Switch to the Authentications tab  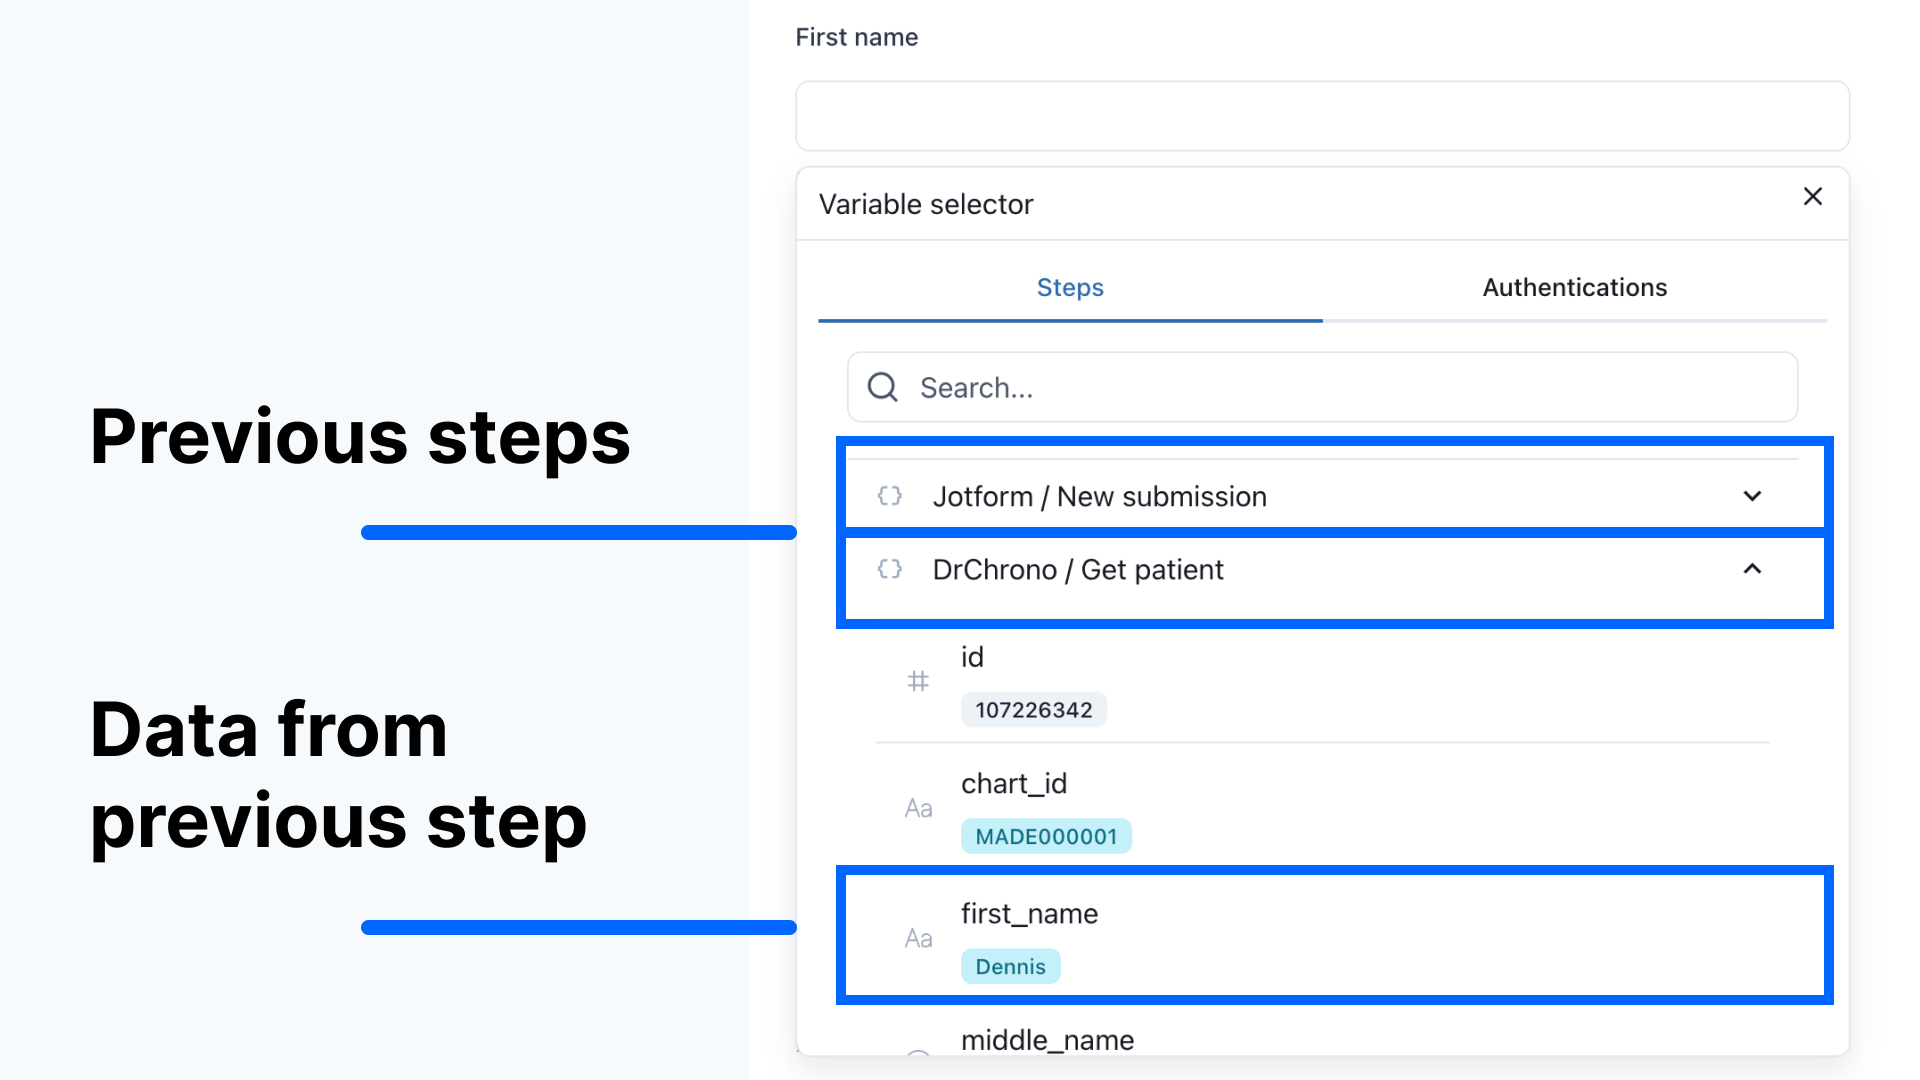coord(1575,288)
